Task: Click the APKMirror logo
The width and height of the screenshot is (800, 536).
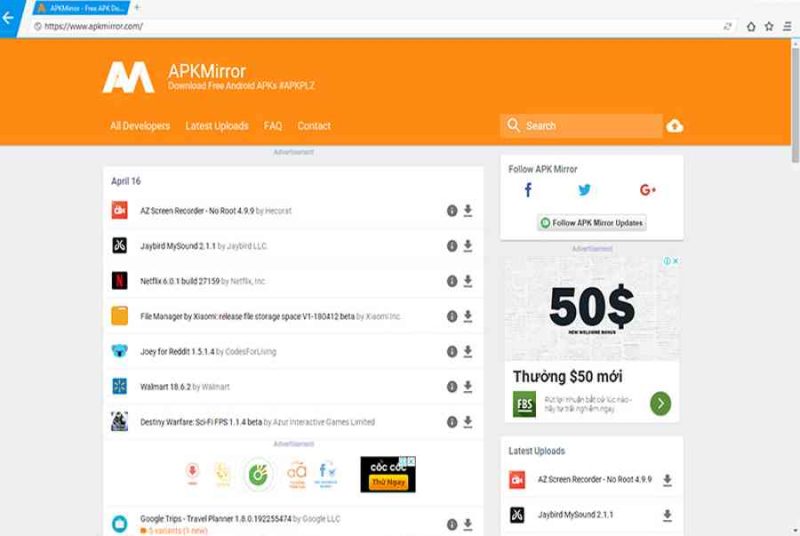Action: [128, 78]
